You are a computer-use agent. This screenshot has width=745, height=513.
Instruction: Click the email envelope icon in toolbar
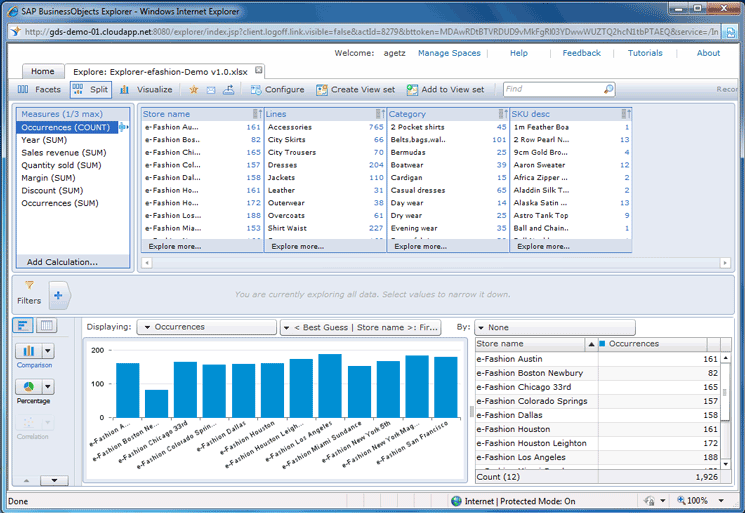[x=211, y=90]
